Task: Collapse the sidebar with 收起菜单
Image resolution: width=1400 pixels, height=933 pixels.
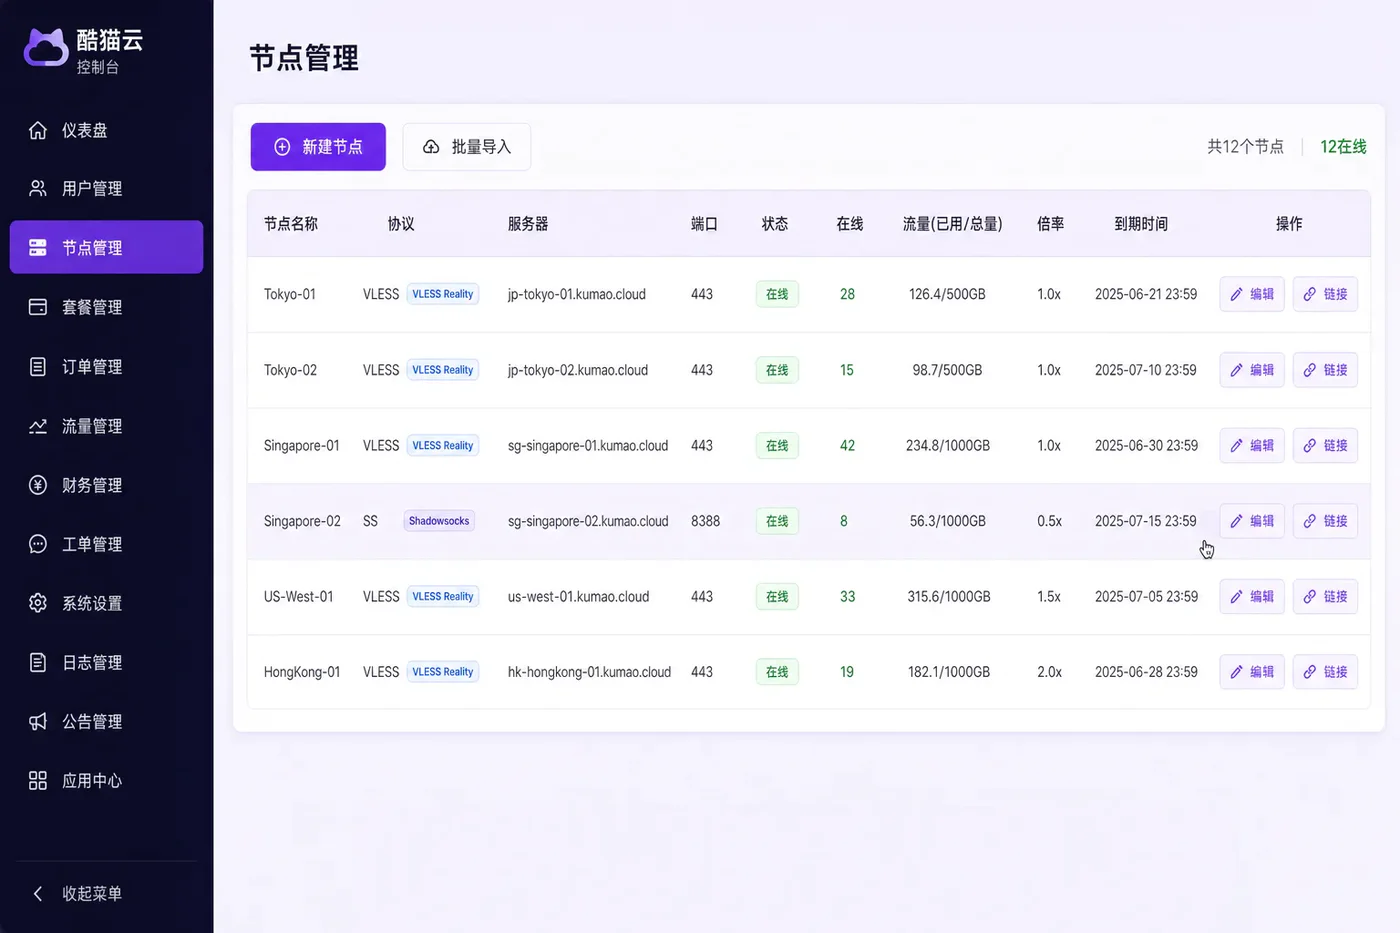Action: point(106,893)
